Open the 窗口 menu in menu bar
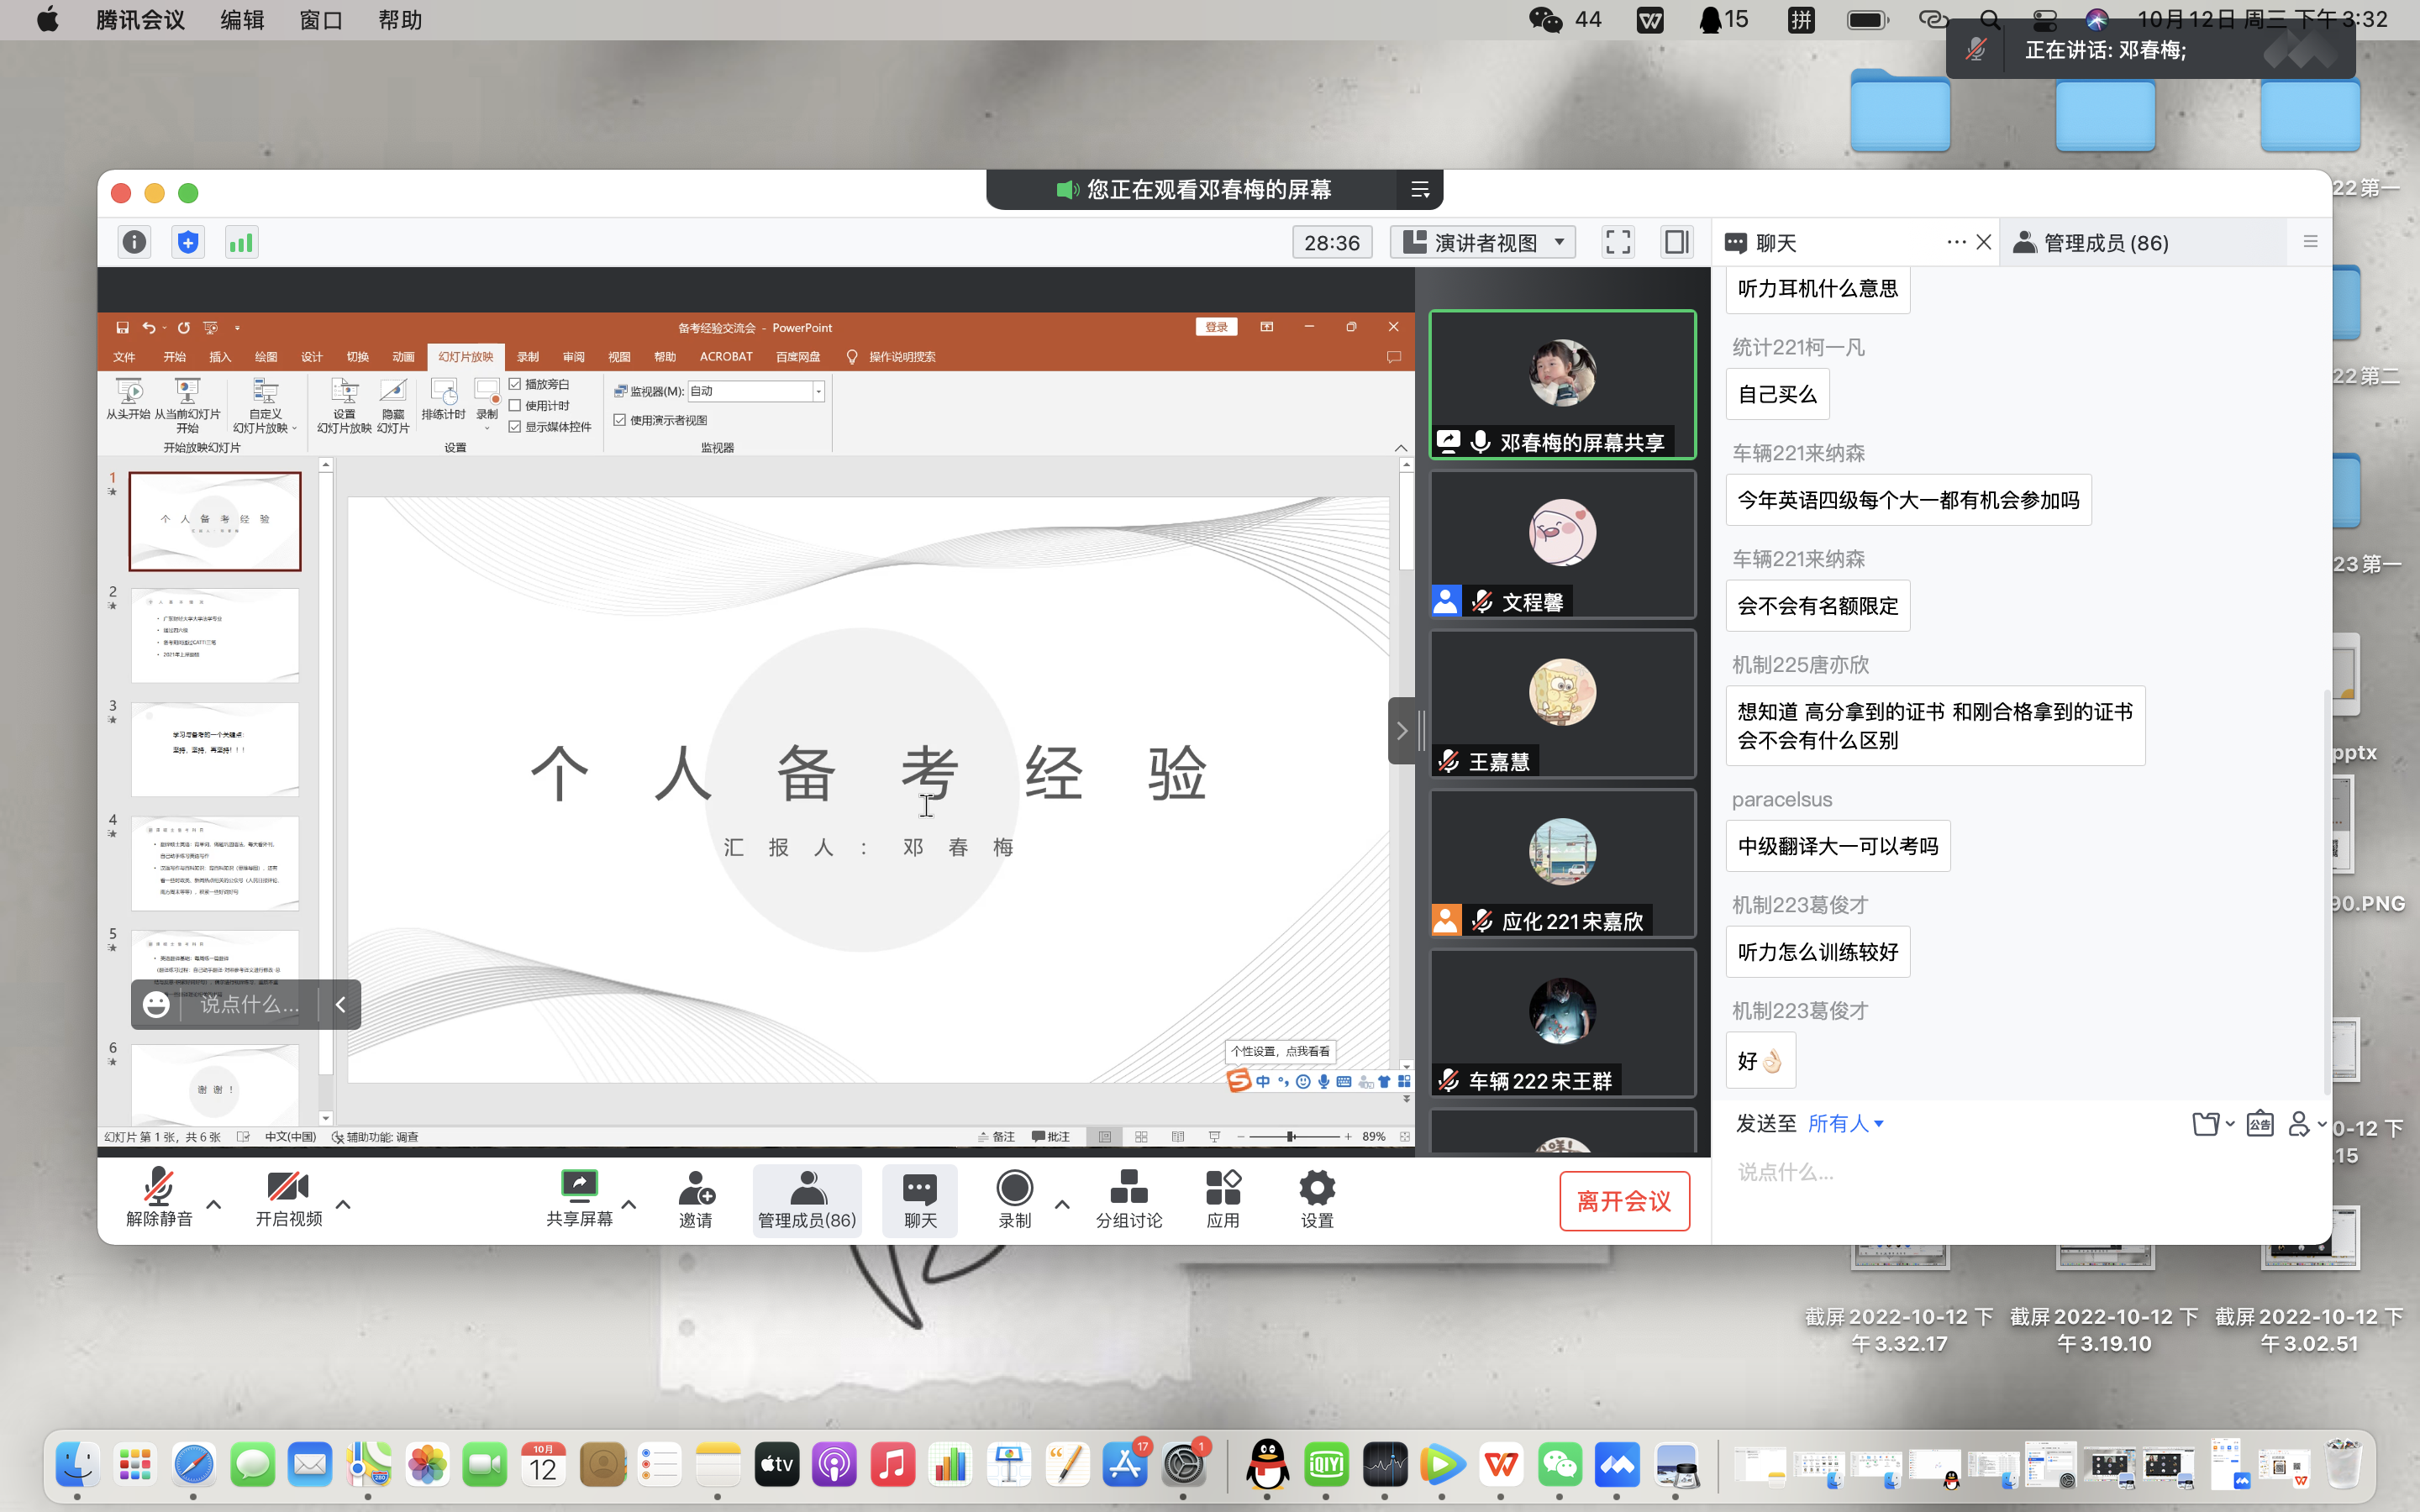This screenshot has width=2420, height=1512. tap(320, 20)
